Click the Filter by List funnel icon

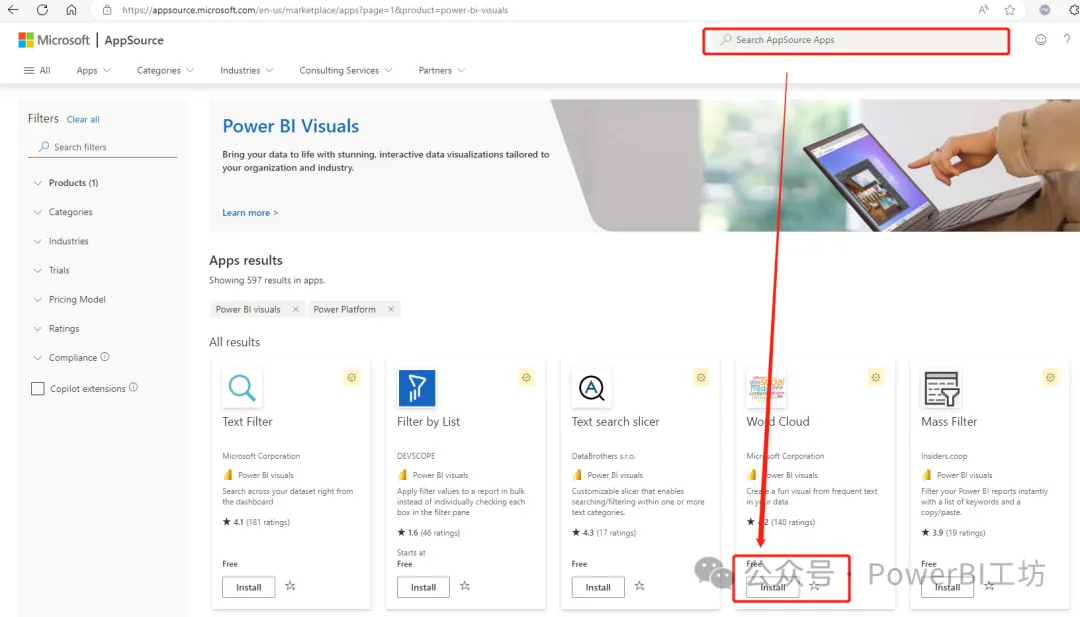[x=417, y=388]
